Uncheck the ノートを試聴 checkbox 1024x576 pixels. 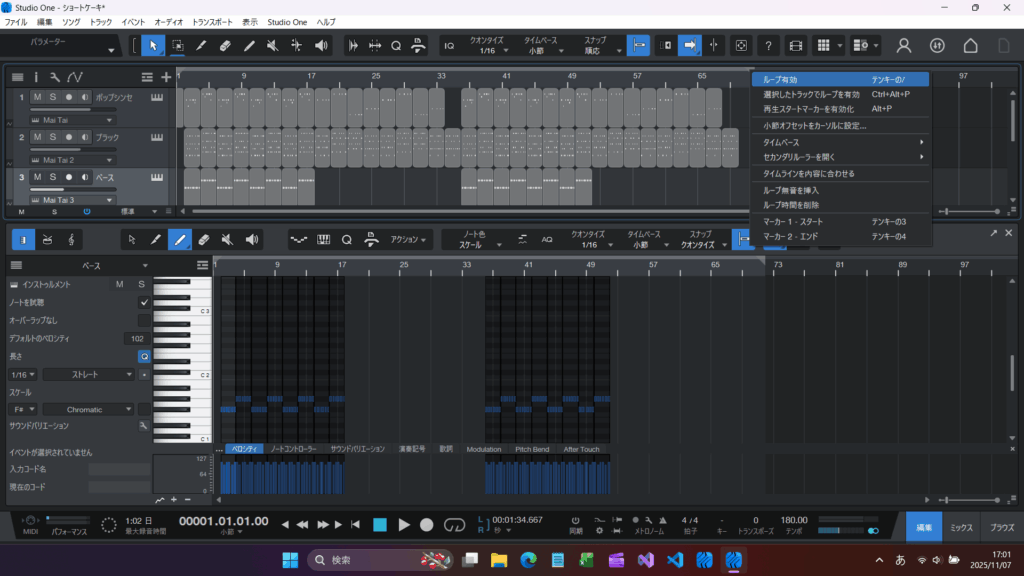[x=144, y=302]
